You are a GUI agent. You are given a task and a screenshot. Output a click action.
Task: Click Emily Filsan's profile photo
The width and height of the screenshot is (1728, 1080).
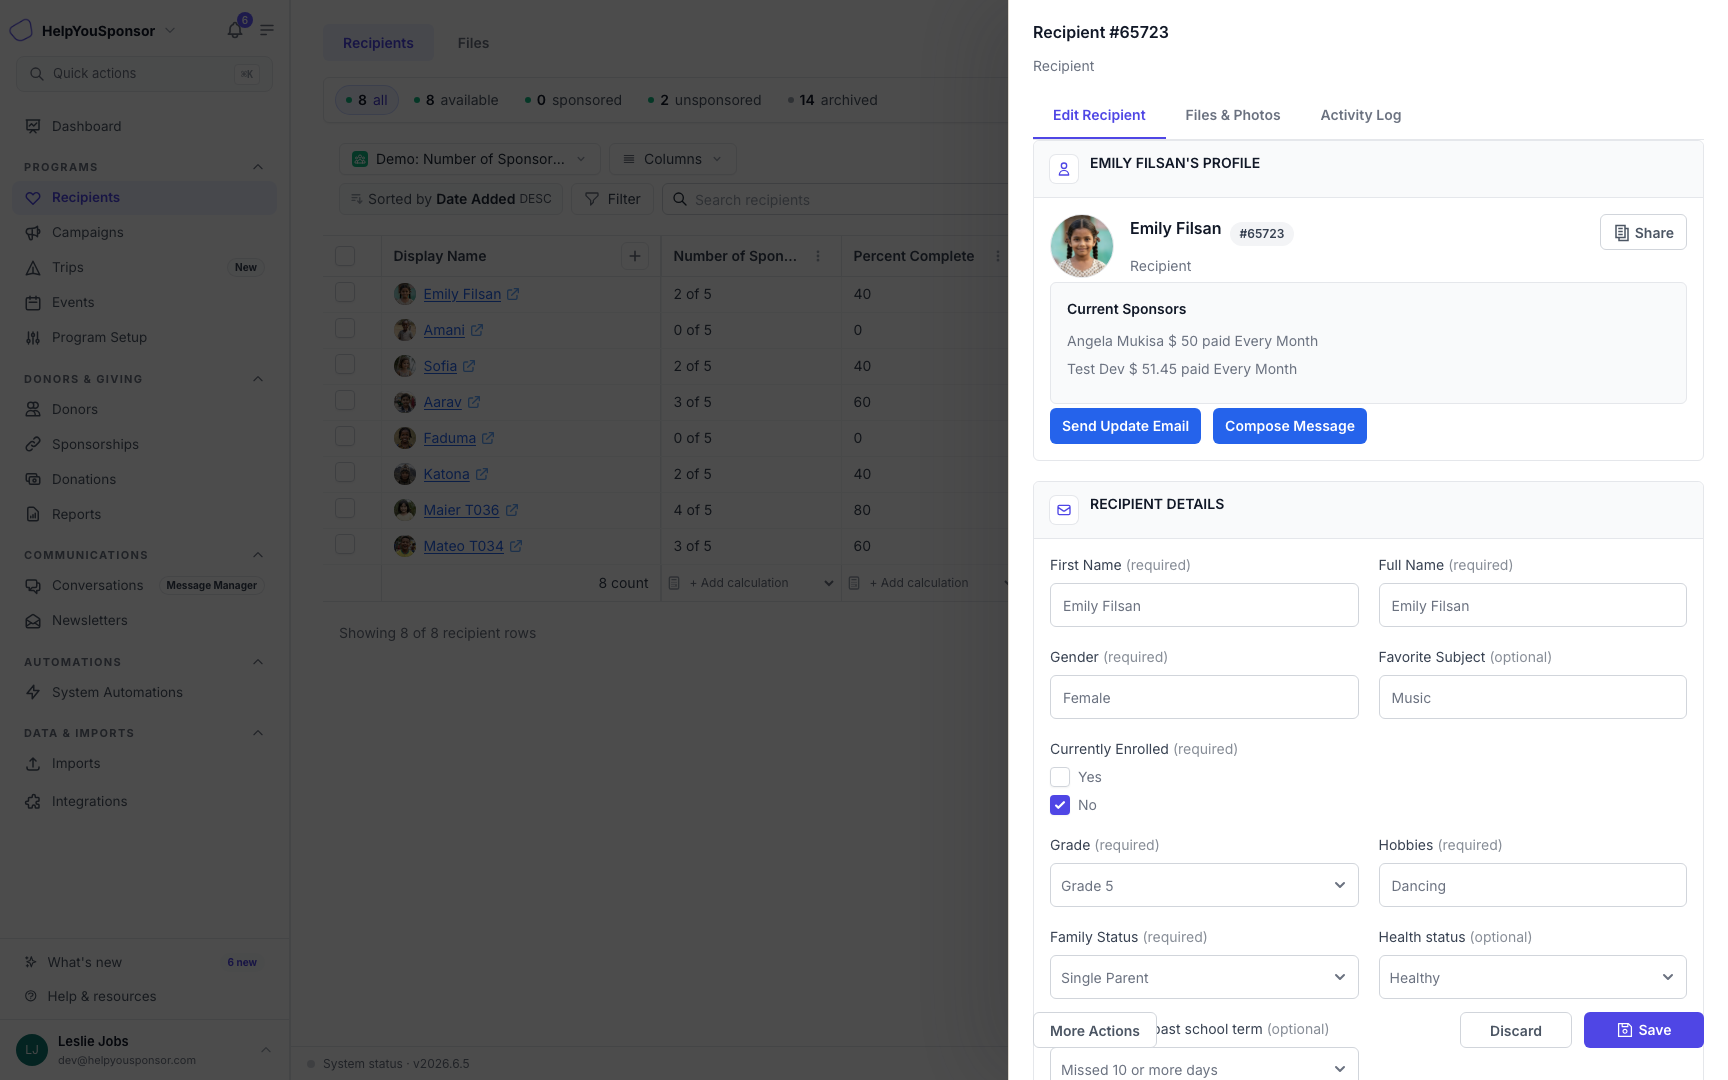1082,246
